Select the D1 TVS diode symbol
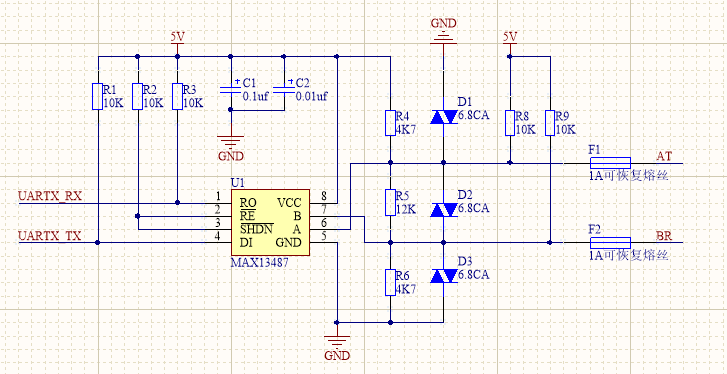The image size is (727, 374). pyautogui.click(x=444, y=117)
